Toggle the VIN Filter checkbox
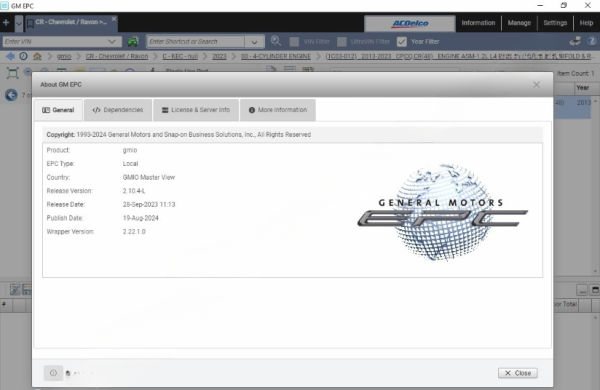 pos(294,42)
